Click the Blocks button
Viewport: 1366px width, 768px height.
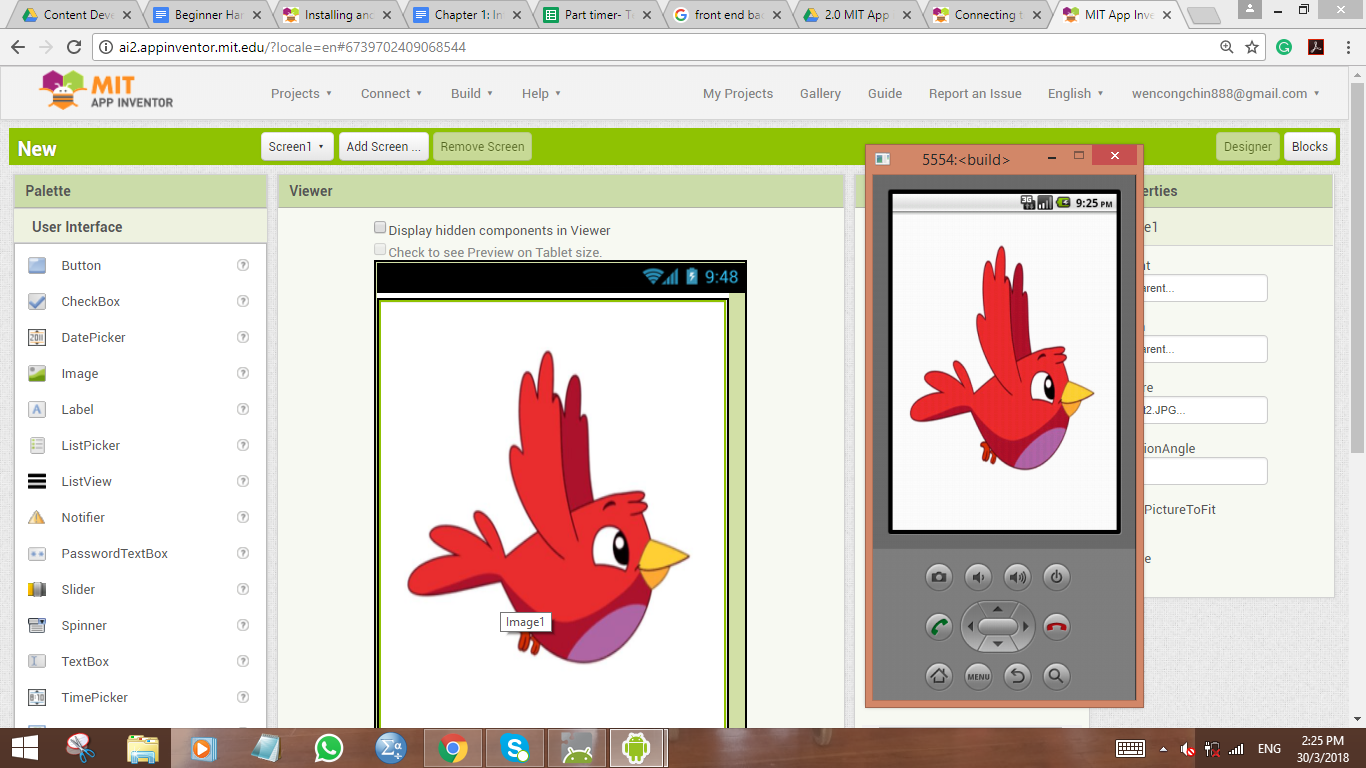point(1309,147)
